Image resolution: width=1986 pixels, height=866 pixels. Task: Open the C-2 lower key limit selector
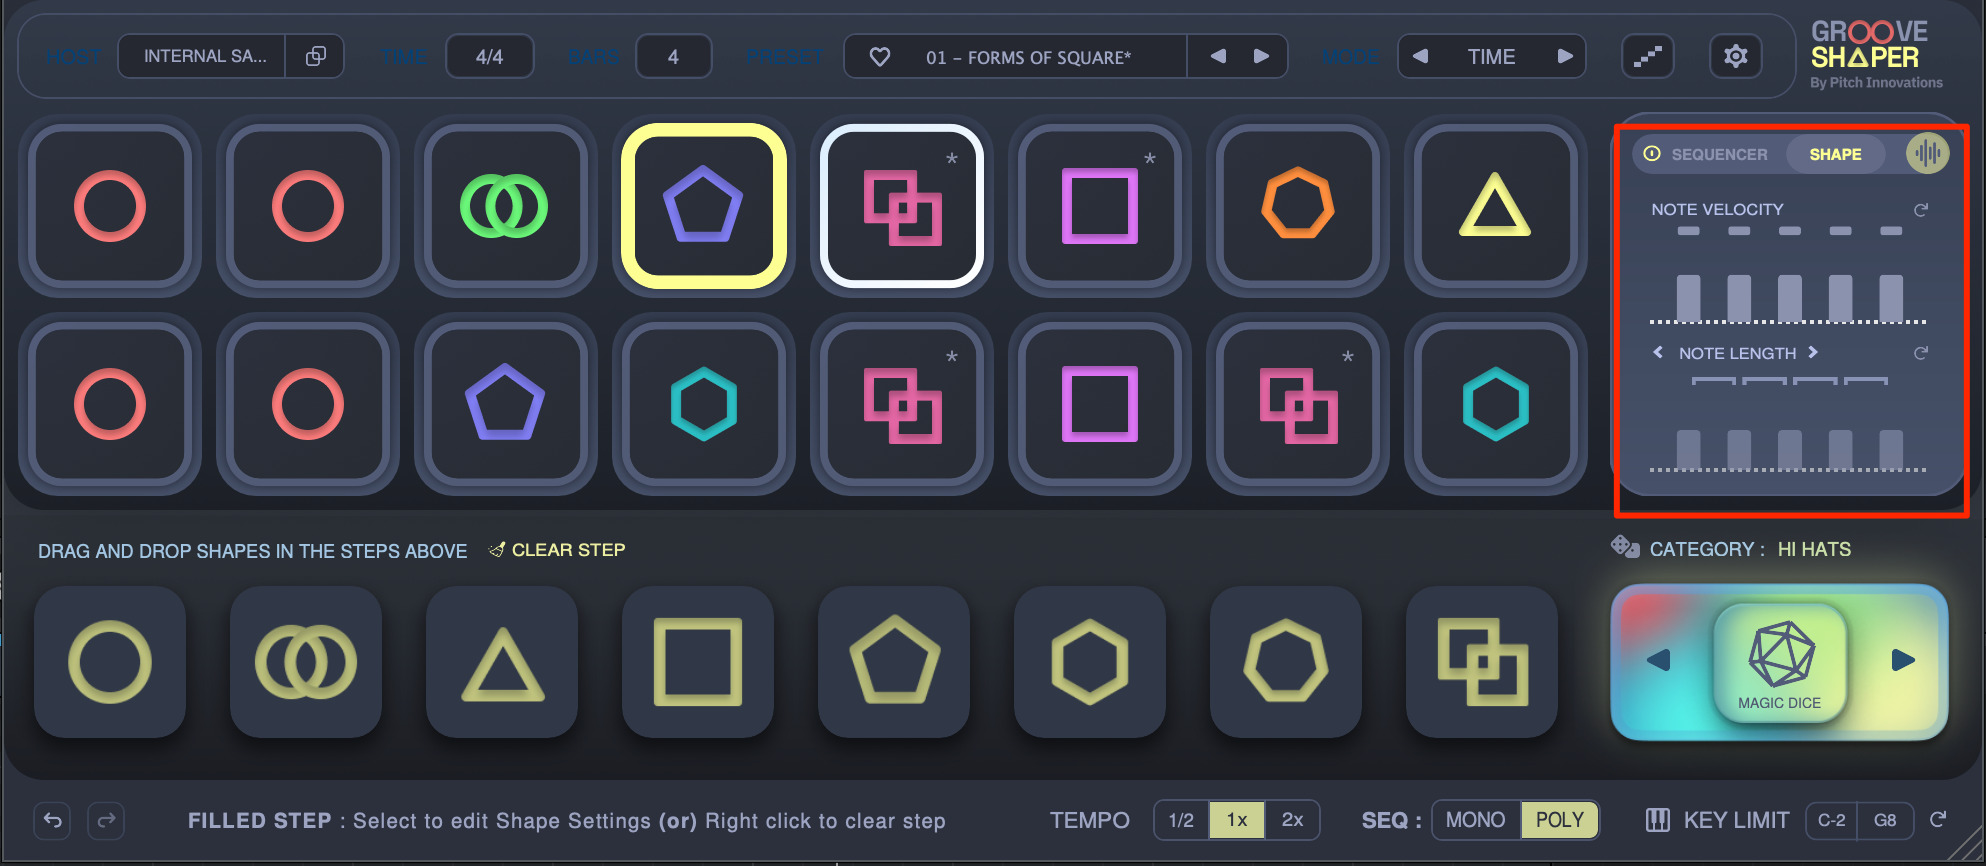click(1832, 820)
